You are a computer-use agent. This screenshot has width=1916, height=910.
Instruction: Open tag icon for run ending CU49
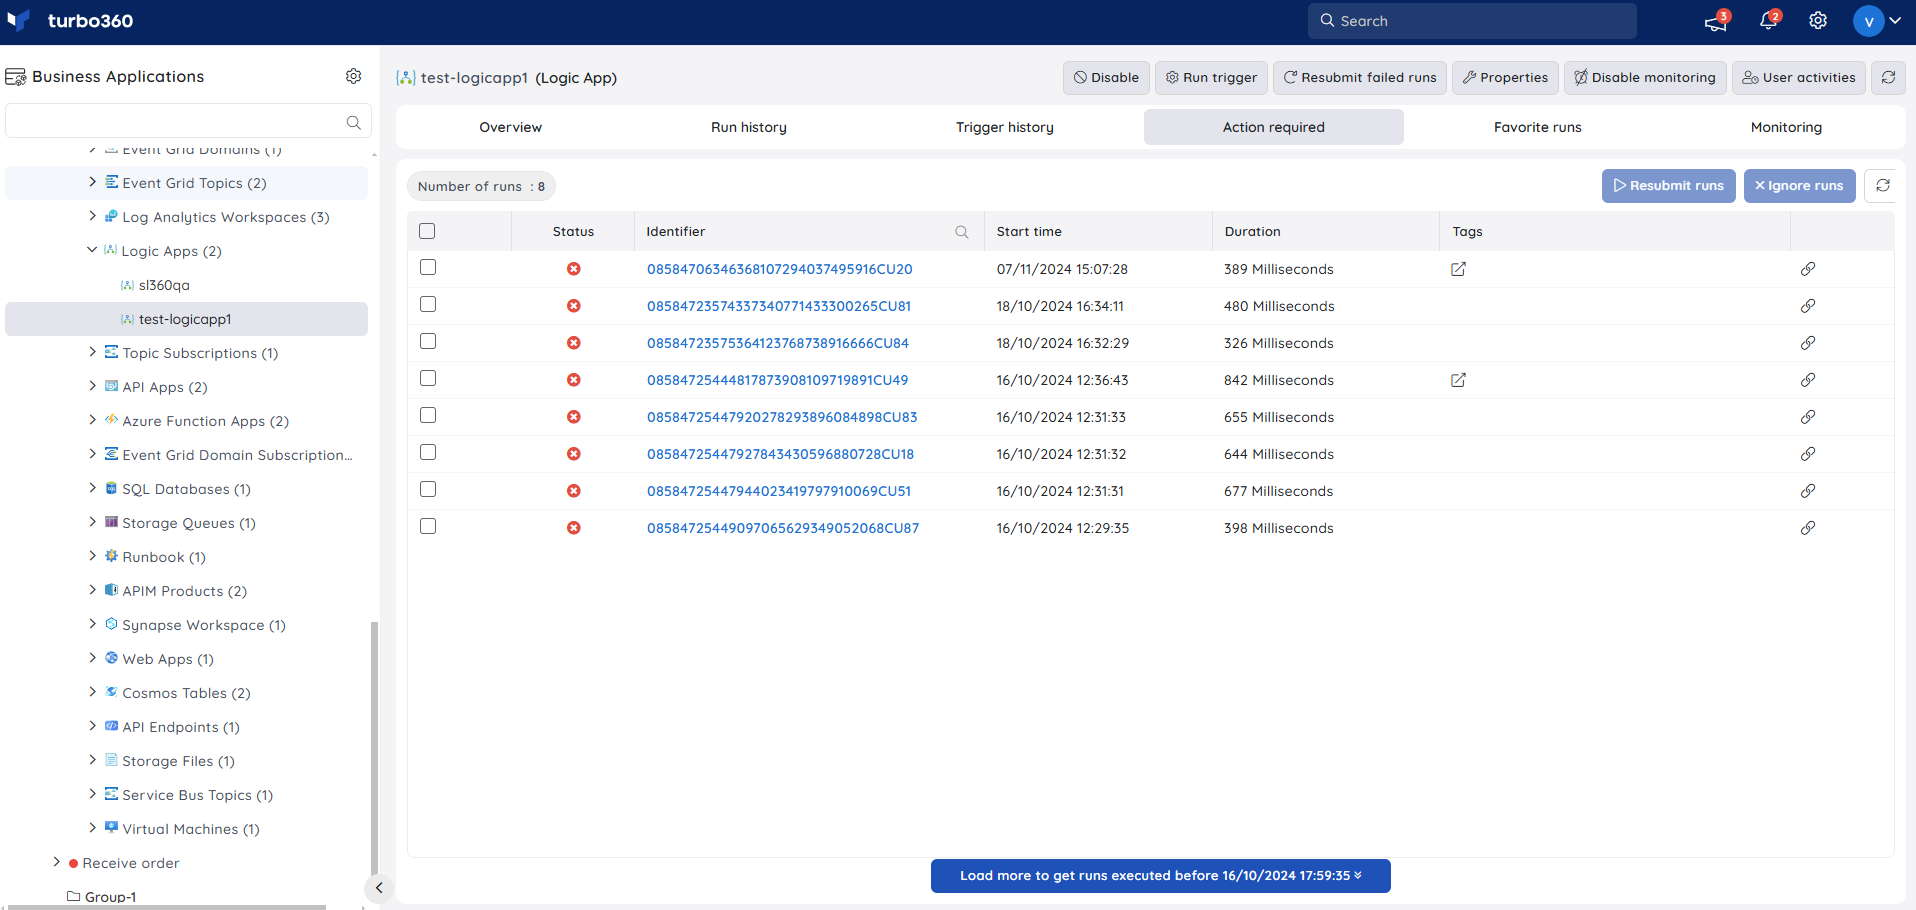point(1458,380)
